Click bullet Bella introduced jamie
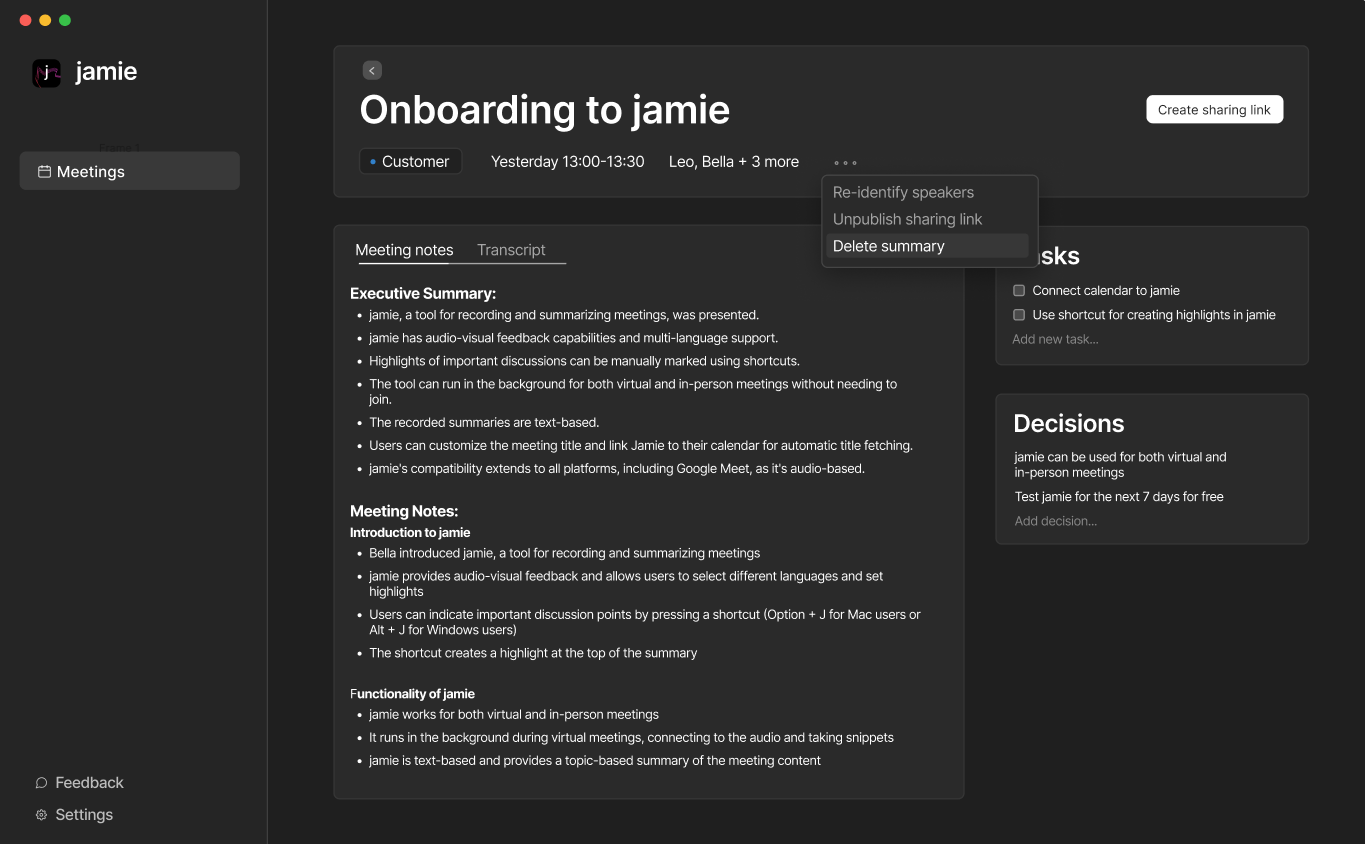Viewport: 1365px width, 844px height. pyautogui.click(x=564, y=553)
